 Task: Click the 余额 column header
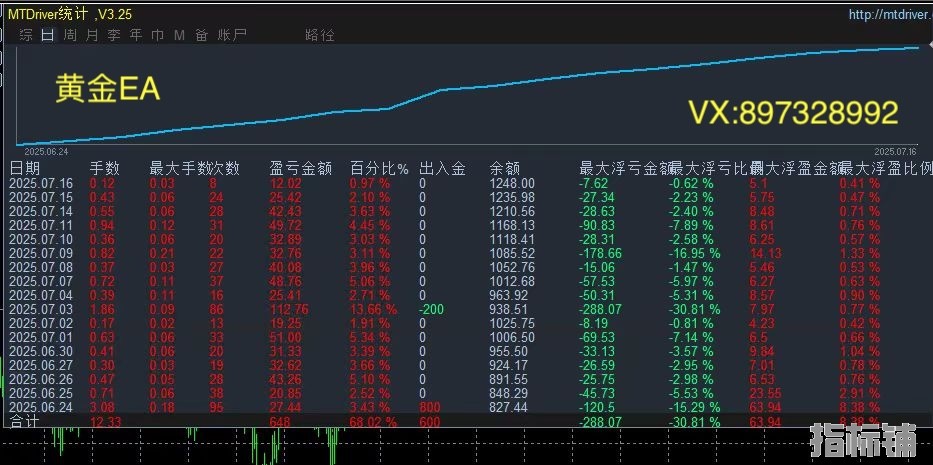(505, 168)
